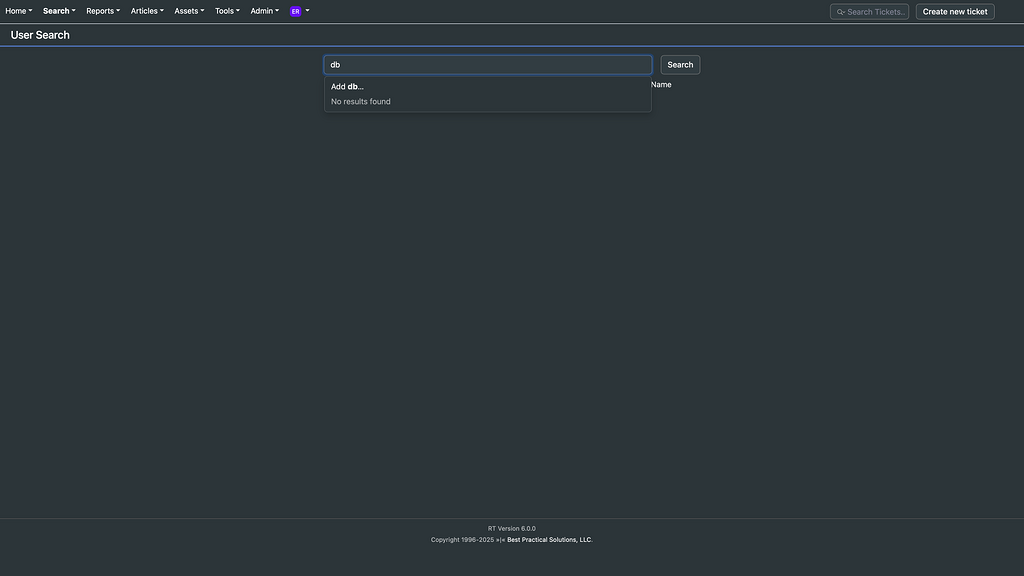Open the Admin menu

263,9
